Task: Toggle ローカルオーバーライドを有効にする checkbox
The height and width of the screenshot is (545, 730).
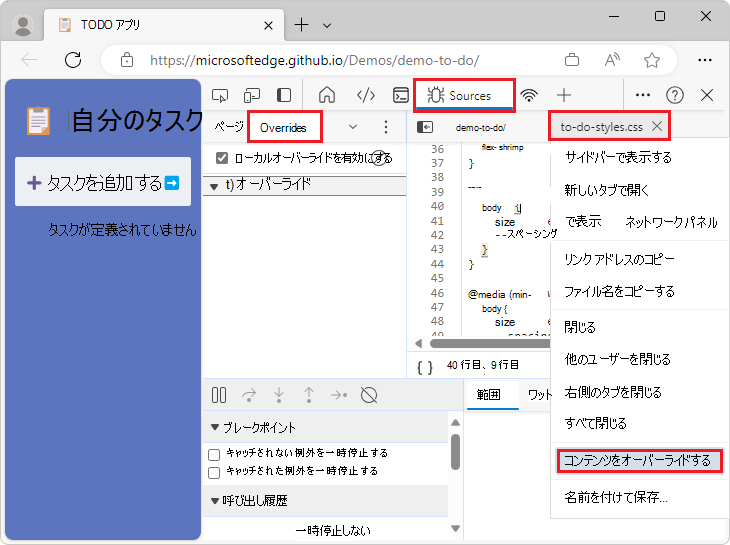Action: [x=222, y=158]
